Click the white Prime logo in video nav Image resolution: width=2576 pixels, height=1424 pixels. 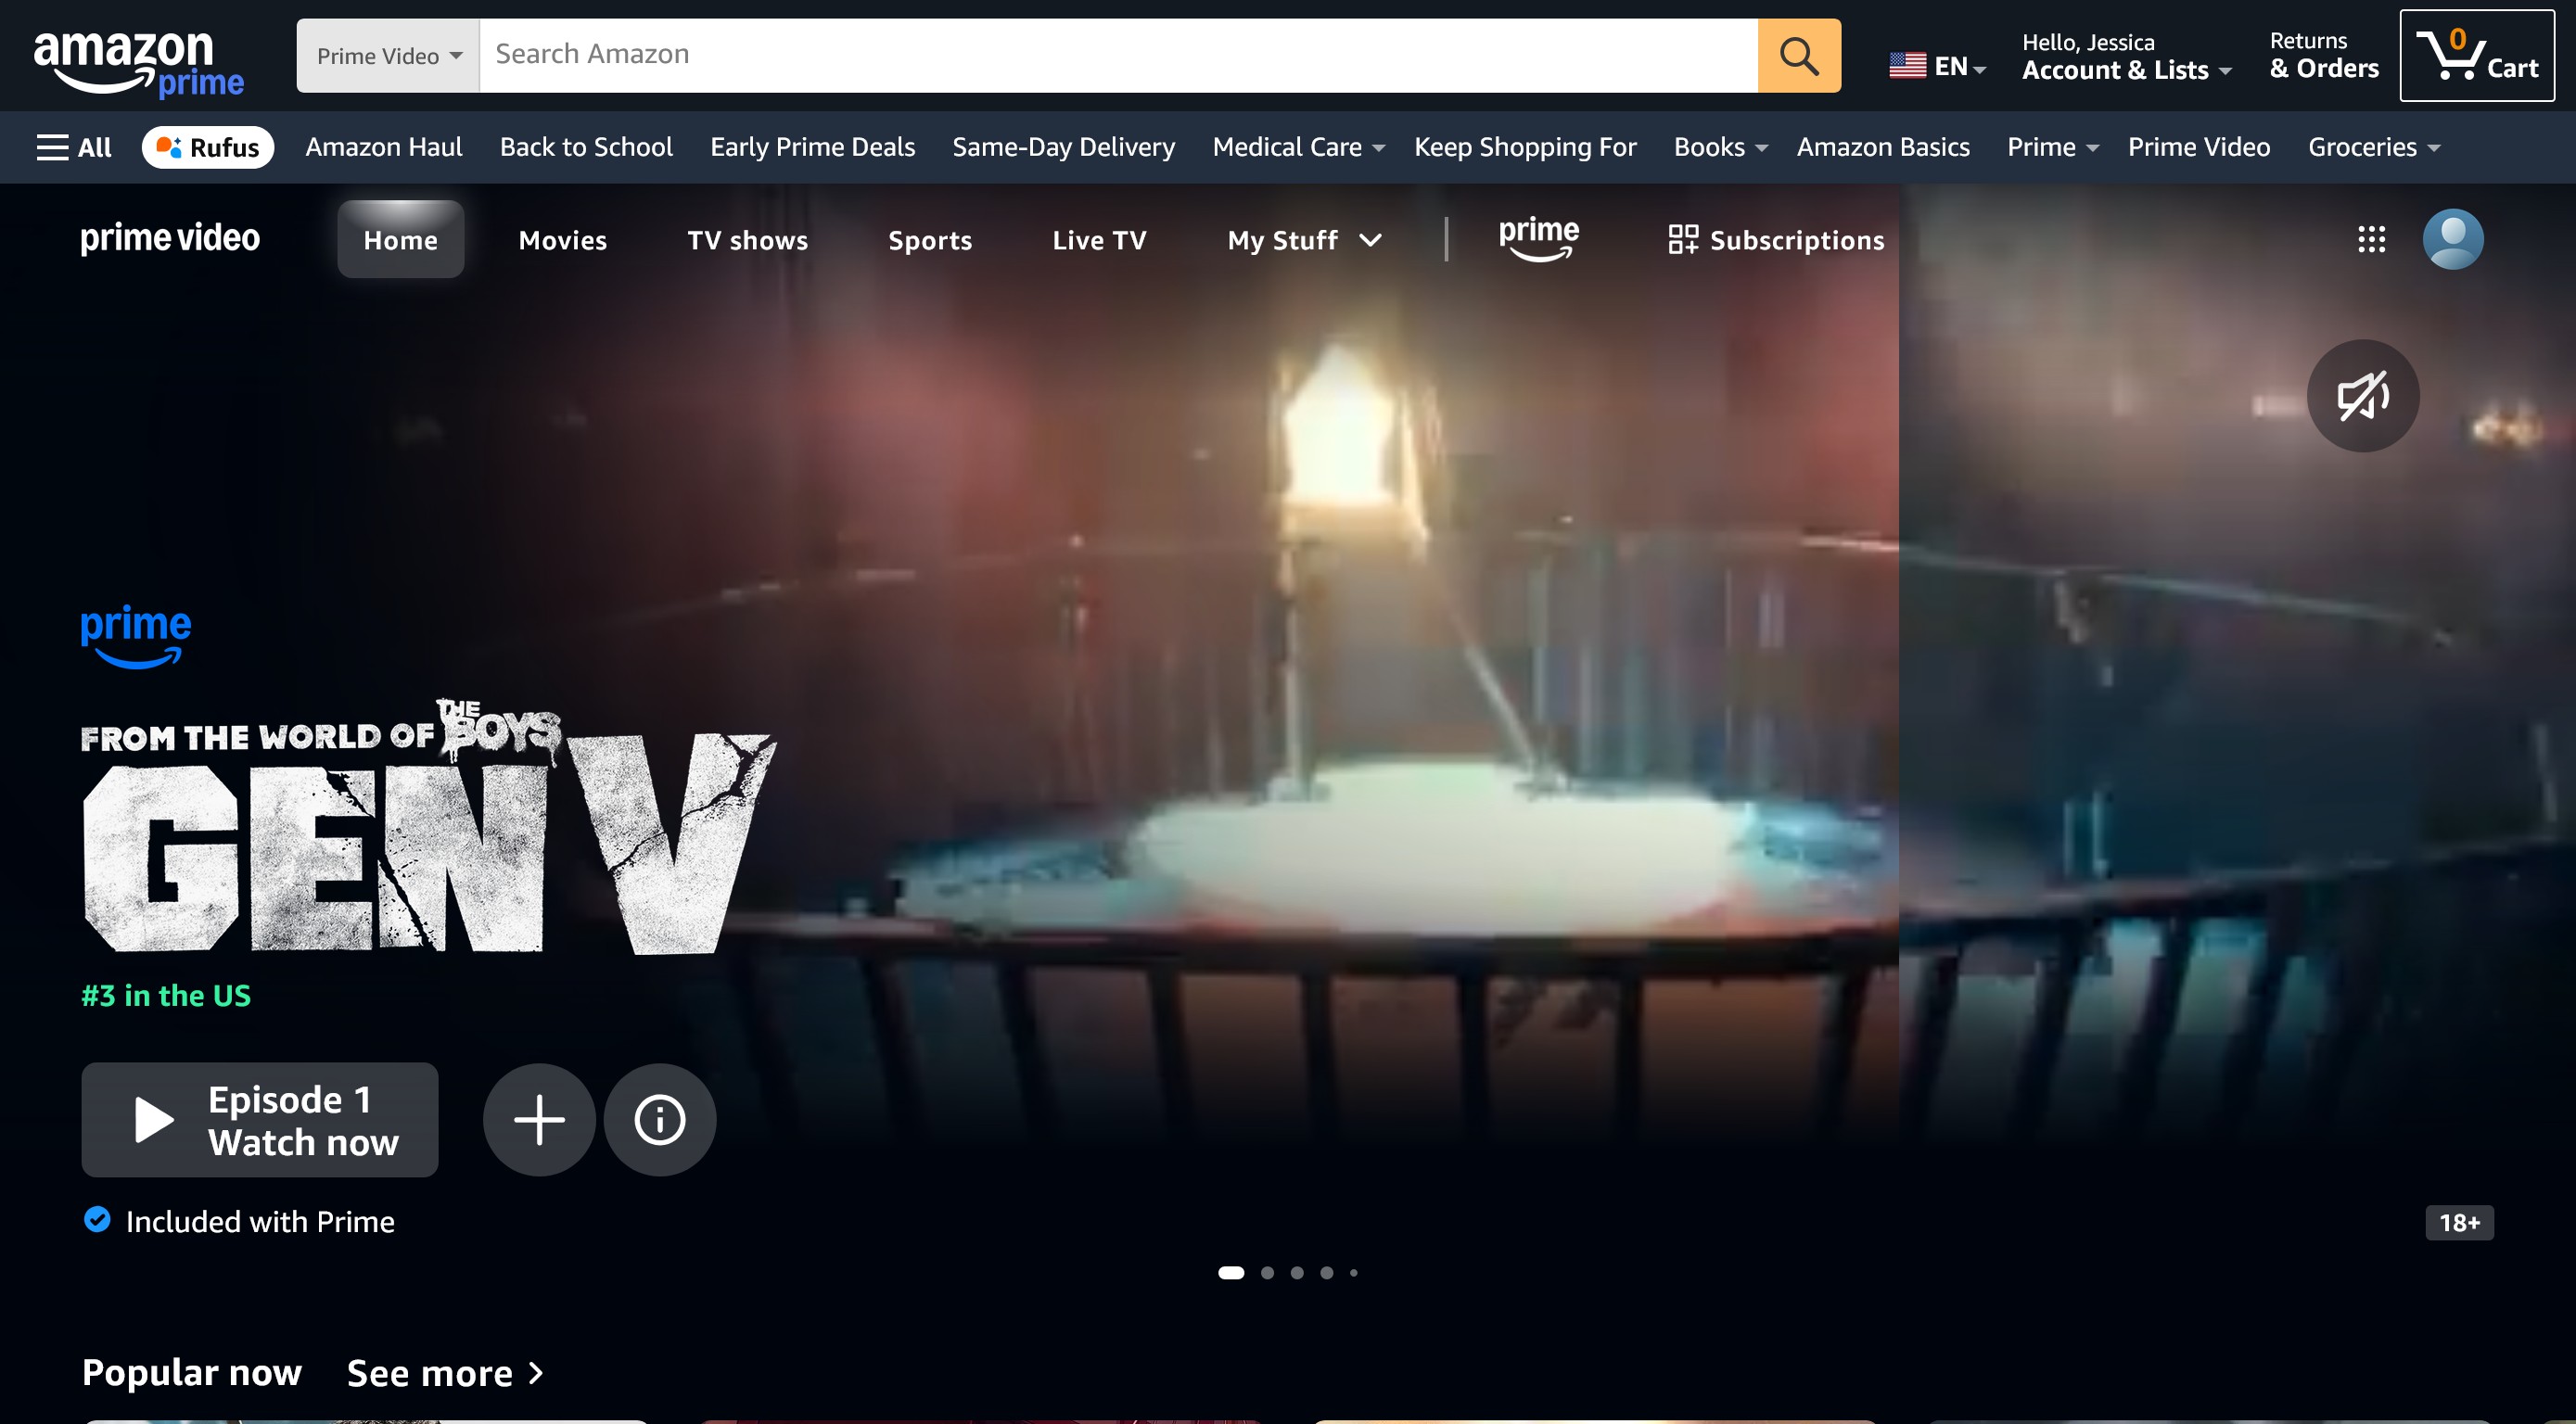point(1538,238)
